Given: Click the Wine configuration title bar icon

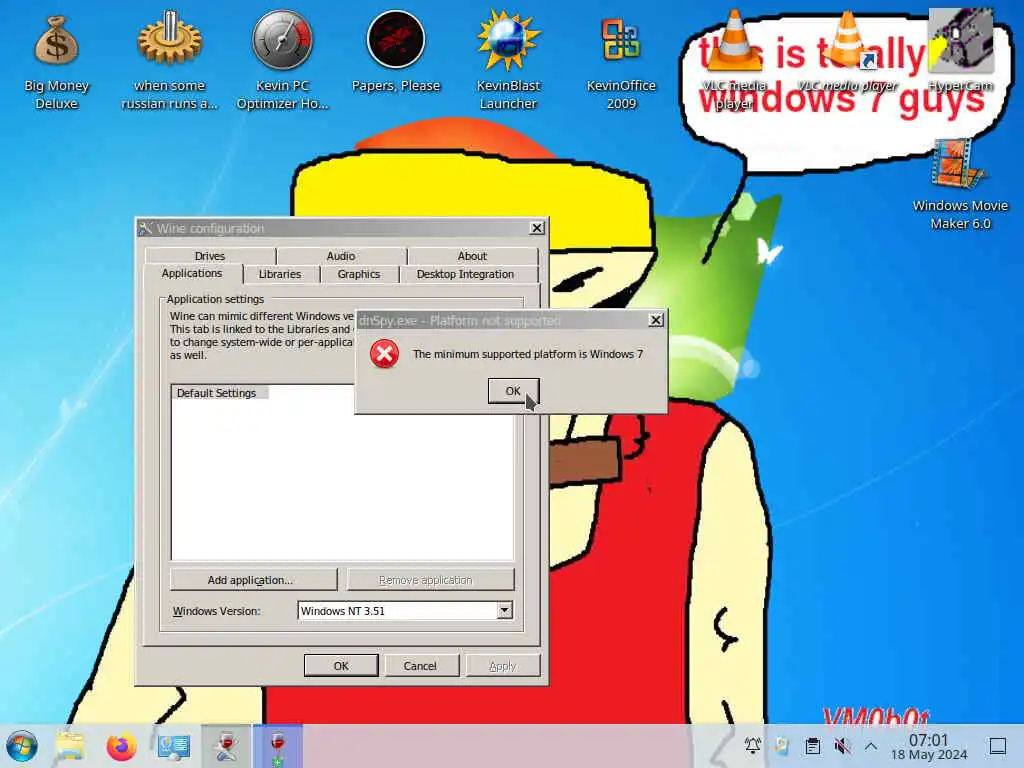Looking at the screenshot, I should tap(145, 228).
